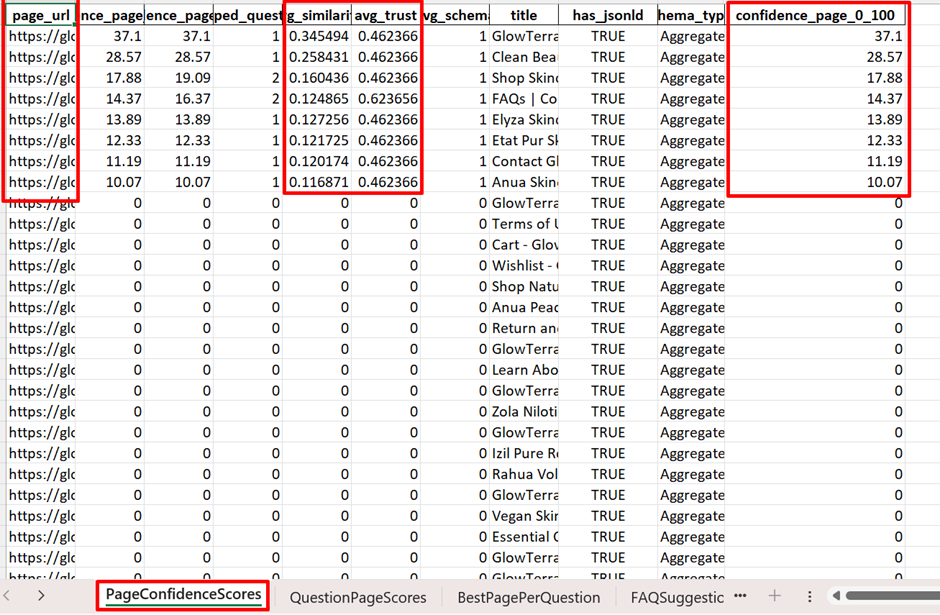Select the BestPagePerQuestion sheet tab
This screenshot has height=615, width=940.
point(528,597)
